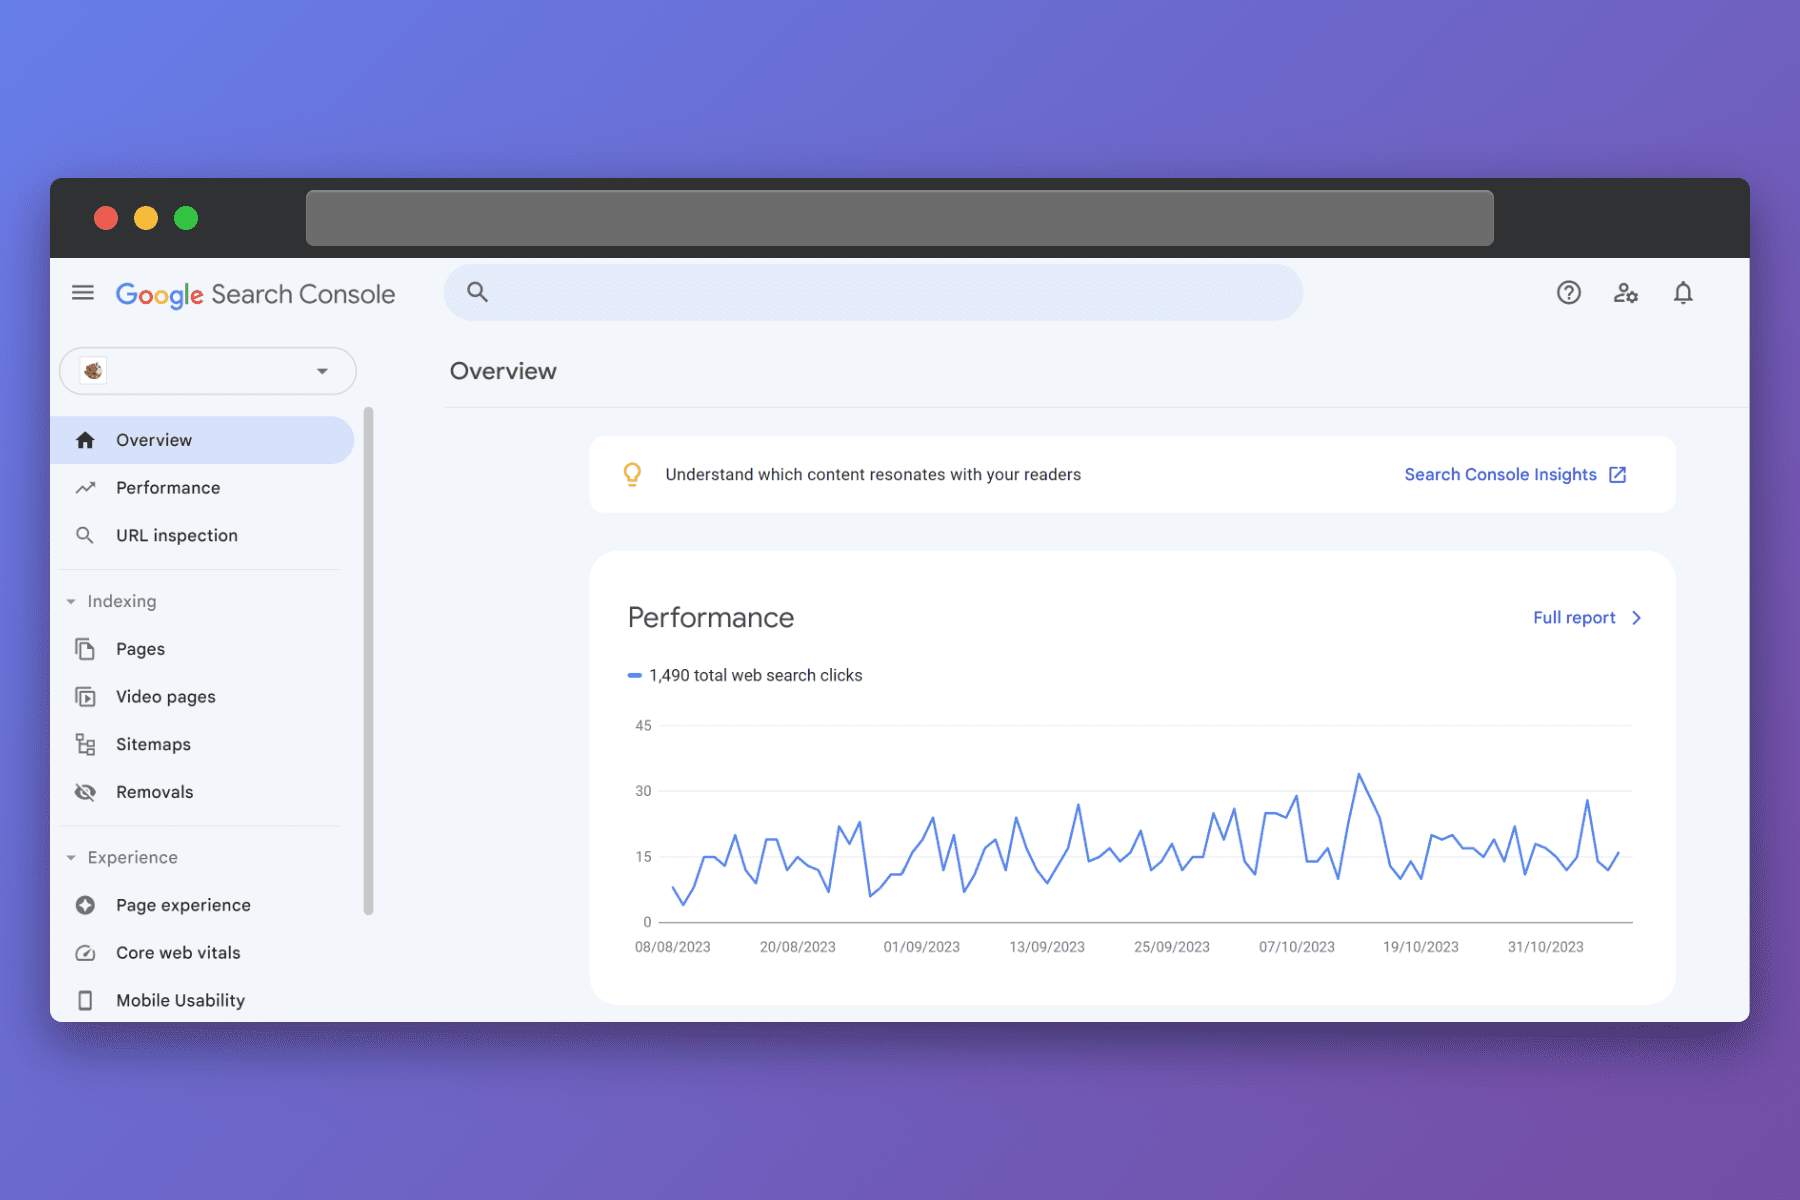This screenshot has height=1200, width=1800.
Task: Open Removals tool
Action: 202,792
